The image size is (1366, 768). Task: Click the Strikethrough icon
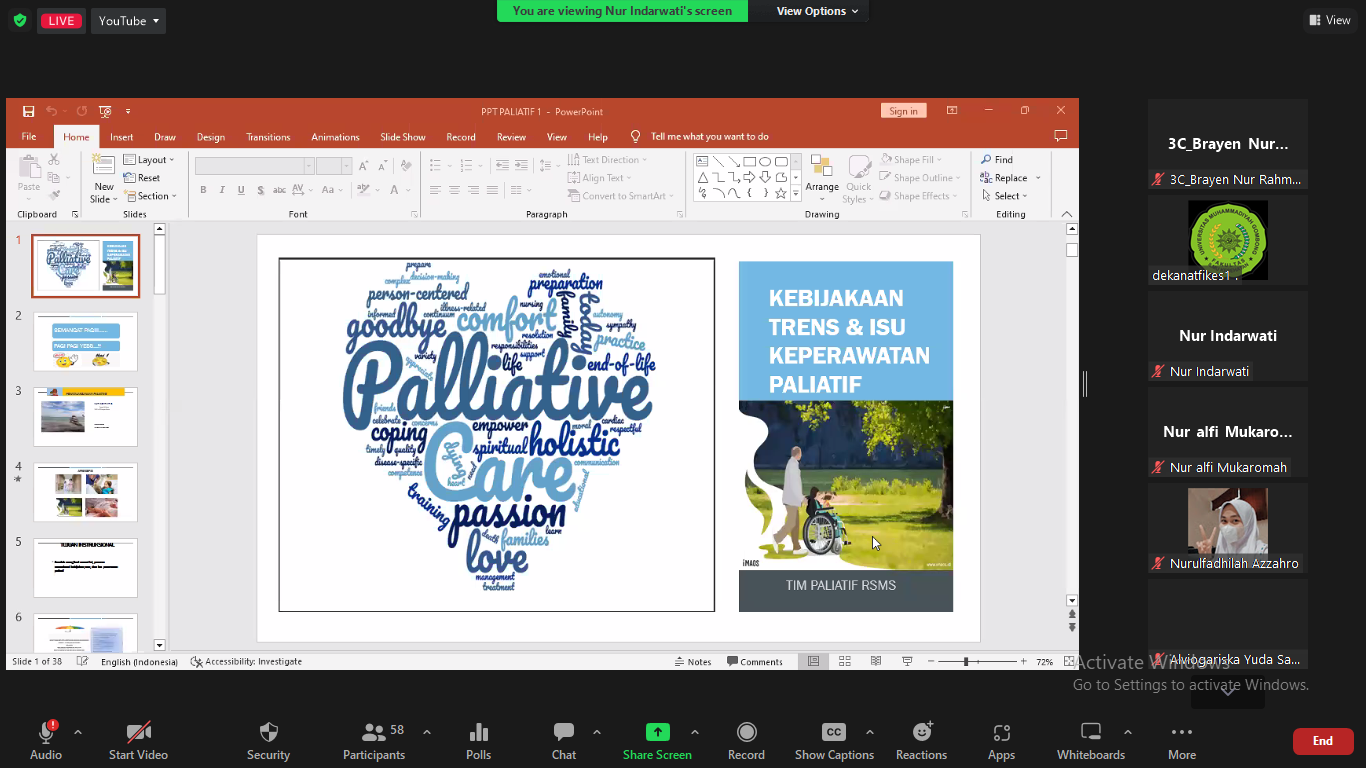[261, 190]
